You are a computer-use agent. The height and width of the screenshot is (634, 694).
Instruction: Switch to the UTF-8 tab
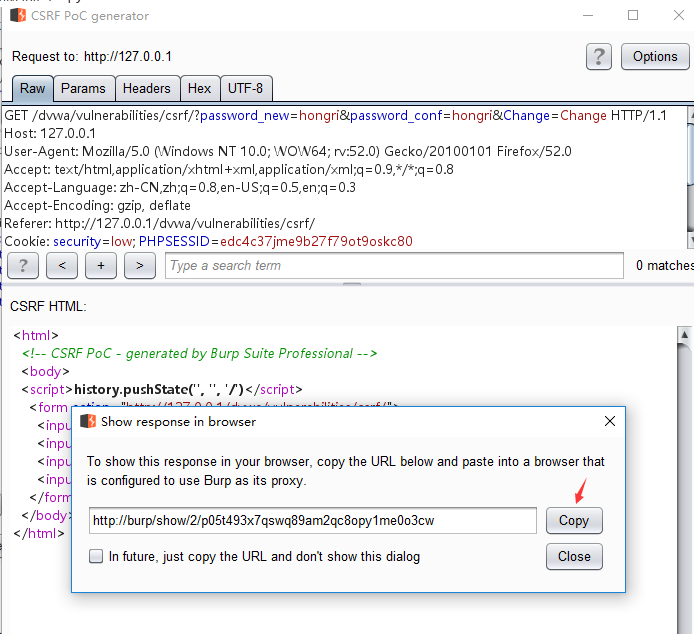(x=245, y=89)
